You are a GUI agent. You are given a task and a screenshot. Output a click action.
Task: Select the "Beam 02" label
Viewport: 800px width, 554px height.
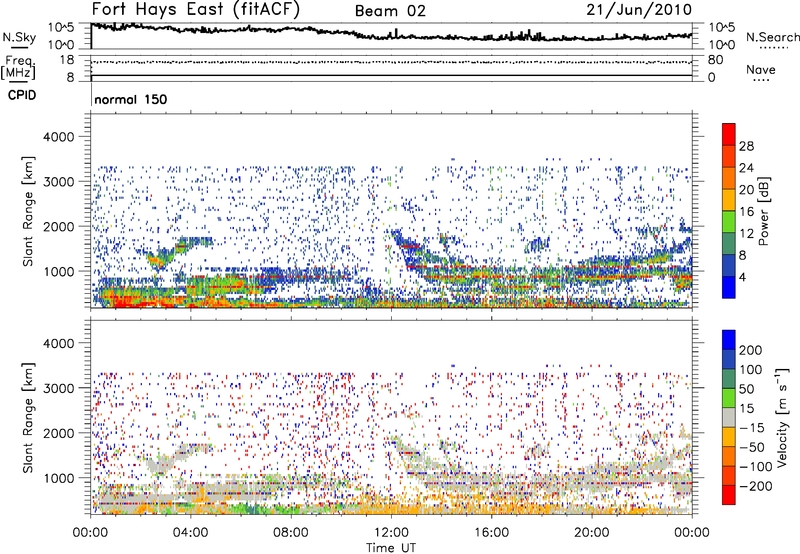click(x=390, y=11)
